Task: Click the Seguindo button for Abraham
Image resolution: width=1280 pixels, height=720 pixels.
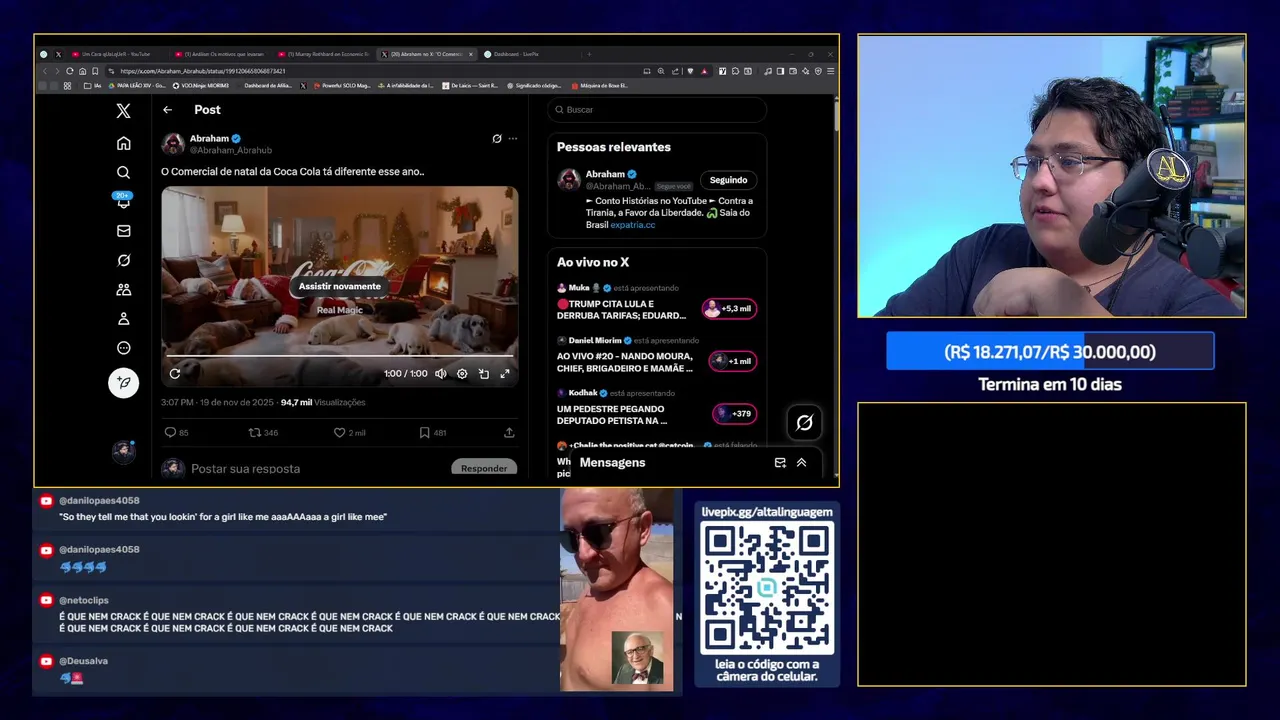Action: 728,180
